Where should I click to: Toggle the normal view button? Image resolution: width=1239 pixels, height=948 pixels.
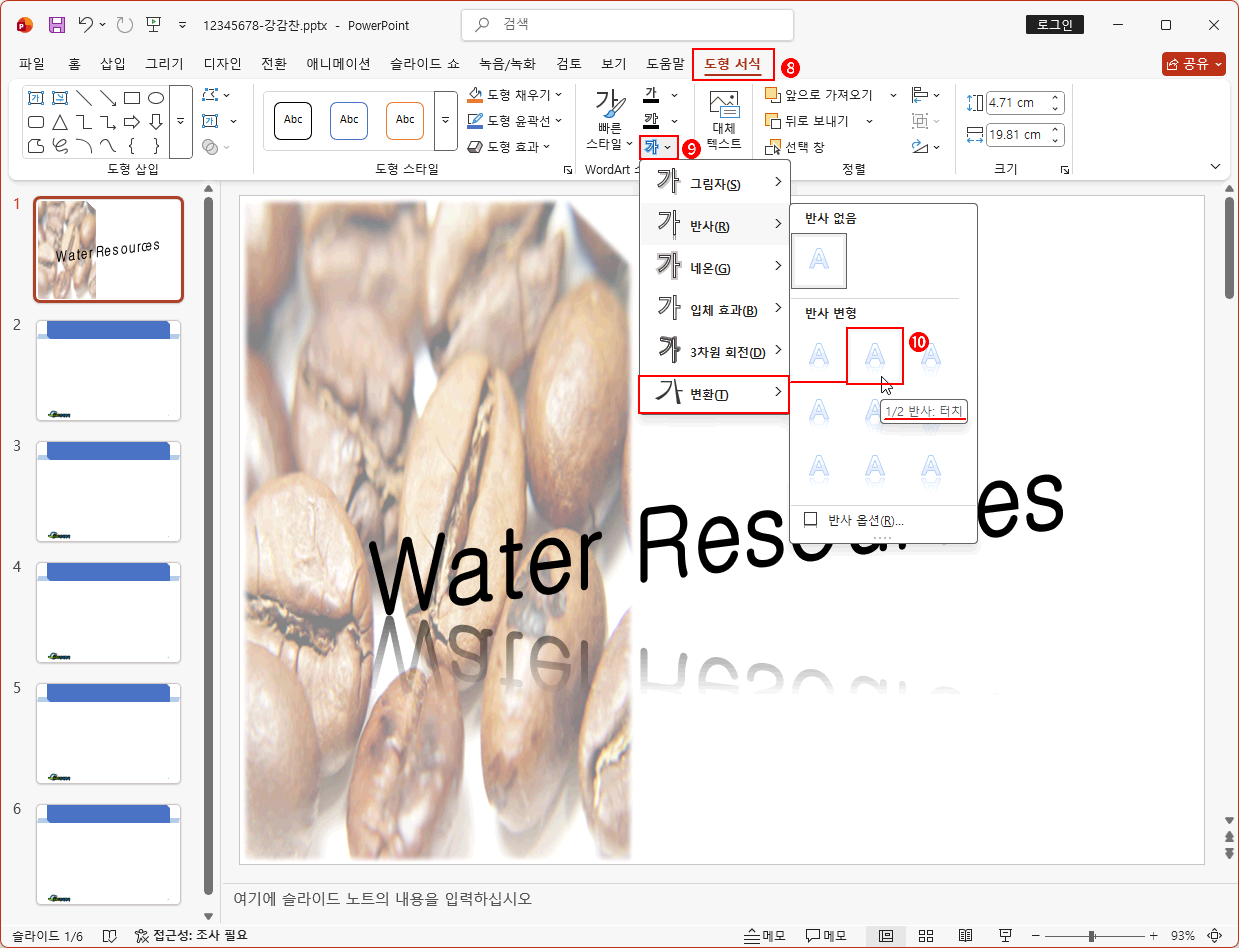point(885,935)
